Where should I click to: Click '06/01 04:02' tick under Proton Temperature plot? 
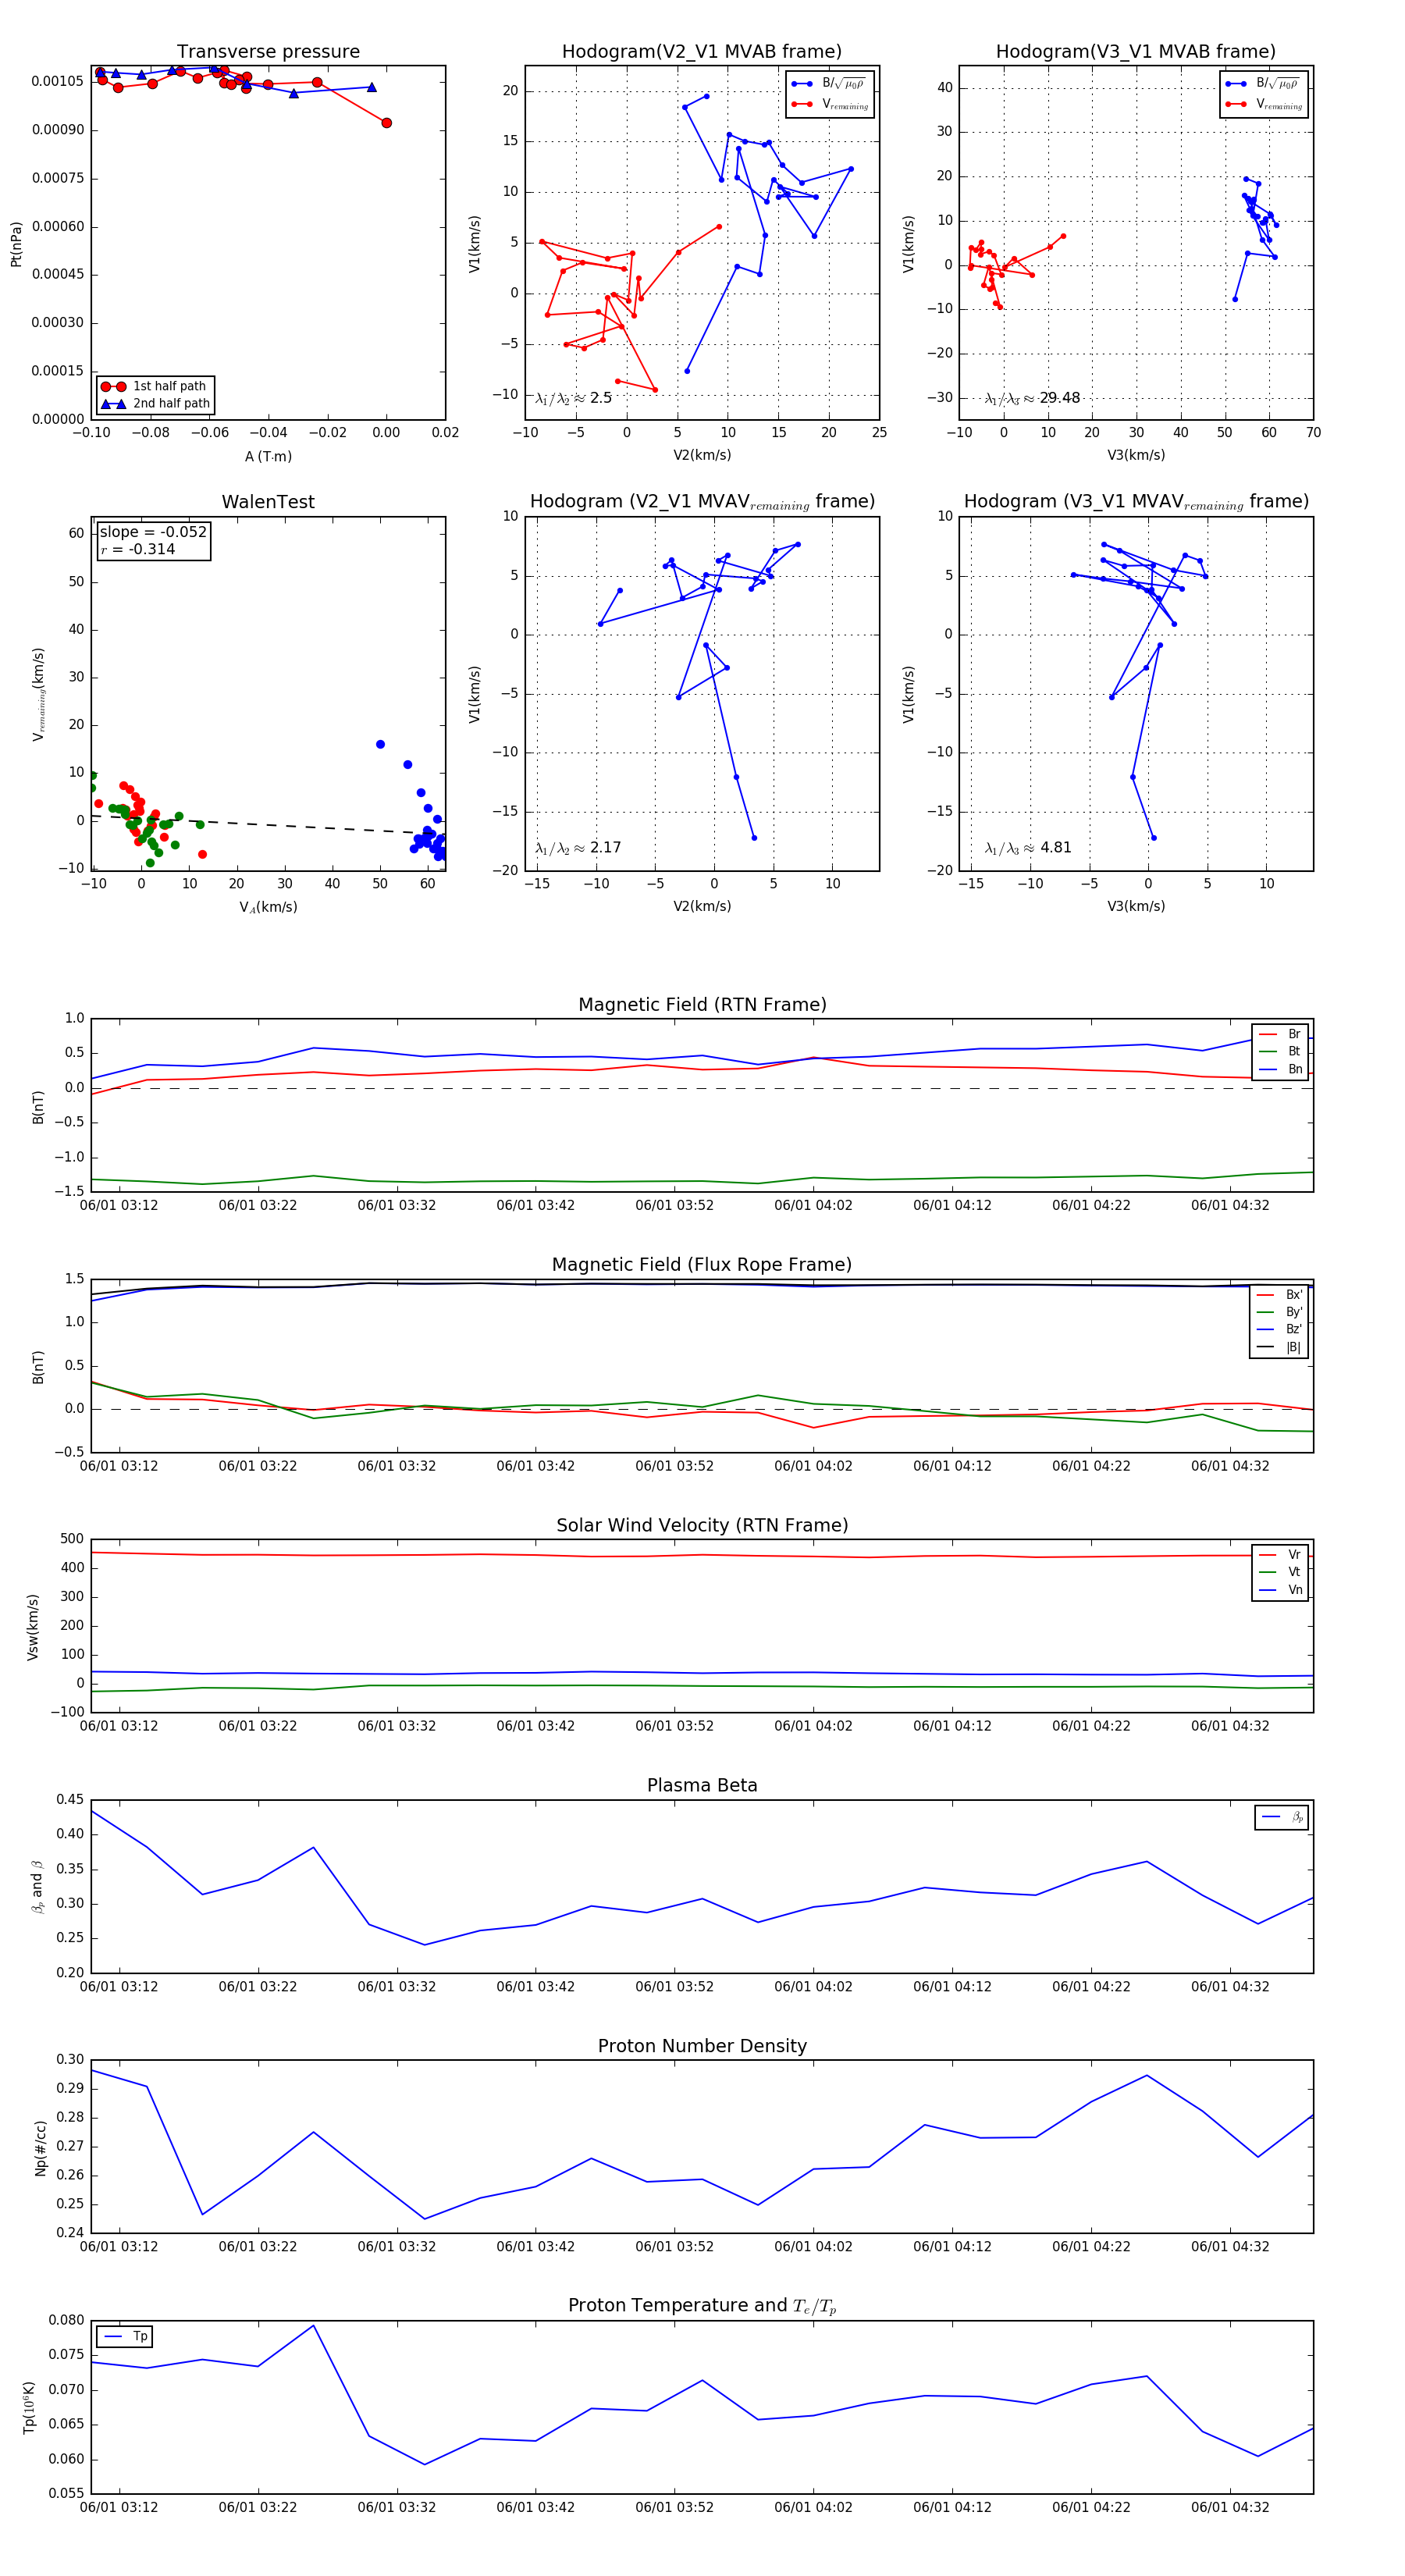[x=813, y=2507]
